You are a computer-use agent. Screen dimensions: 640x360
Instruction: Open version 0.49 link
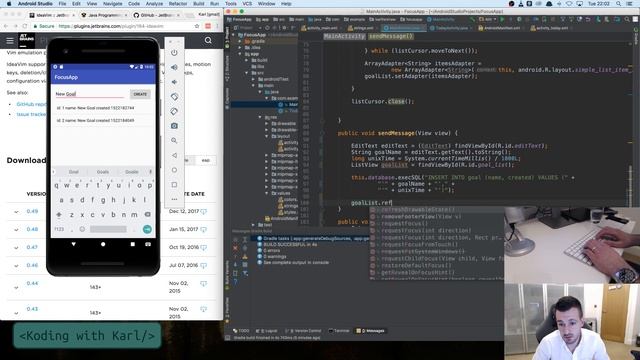point(32,211)
